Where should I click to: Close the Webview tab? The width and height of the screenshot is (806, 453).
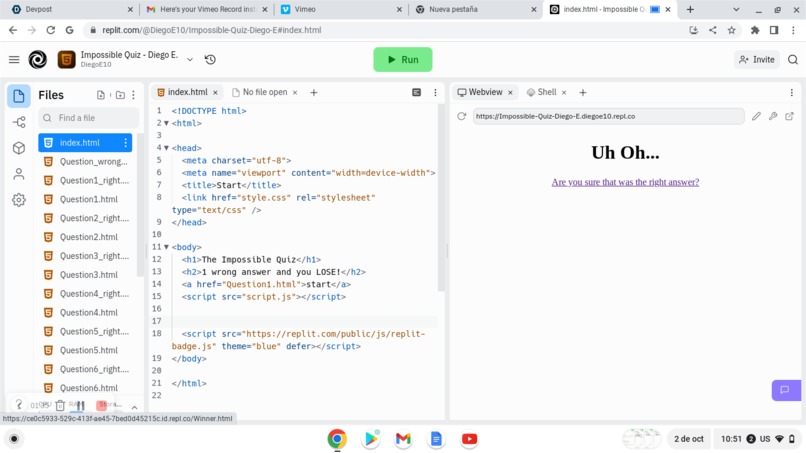510,93
